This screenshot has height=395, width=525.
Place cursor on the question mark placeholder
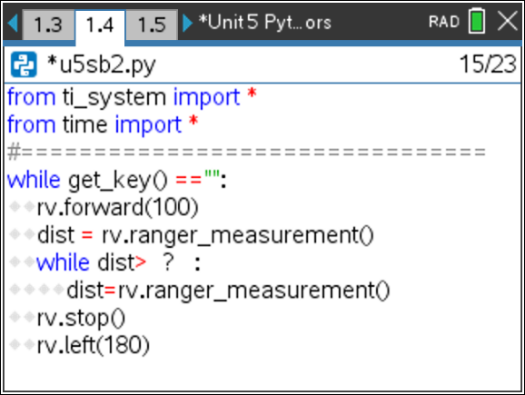click(x=168, y=262)
